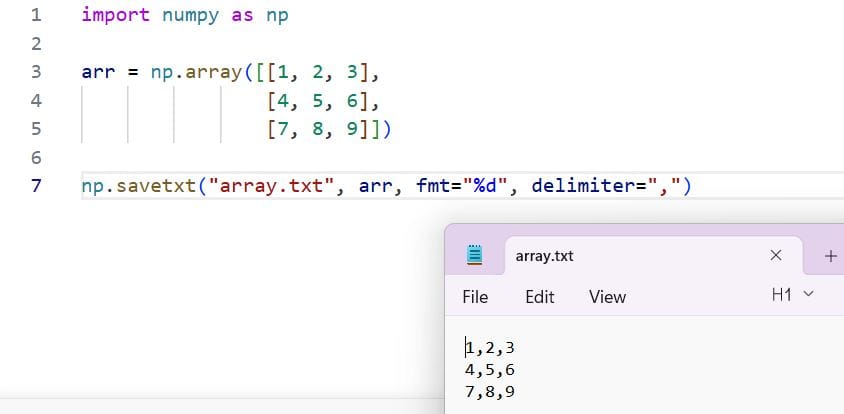Click the Notepad app icon

474,255
